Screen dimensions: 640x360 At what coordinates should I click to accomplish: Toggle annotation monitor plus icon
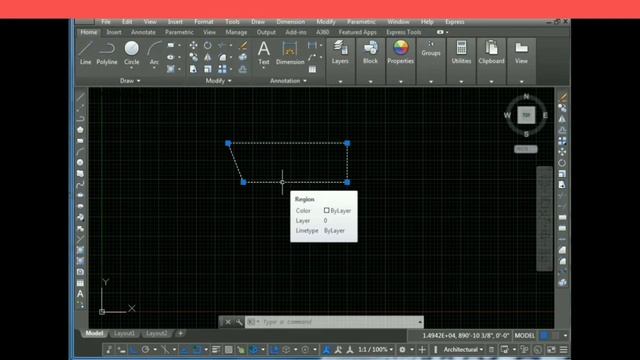point(422,350)
